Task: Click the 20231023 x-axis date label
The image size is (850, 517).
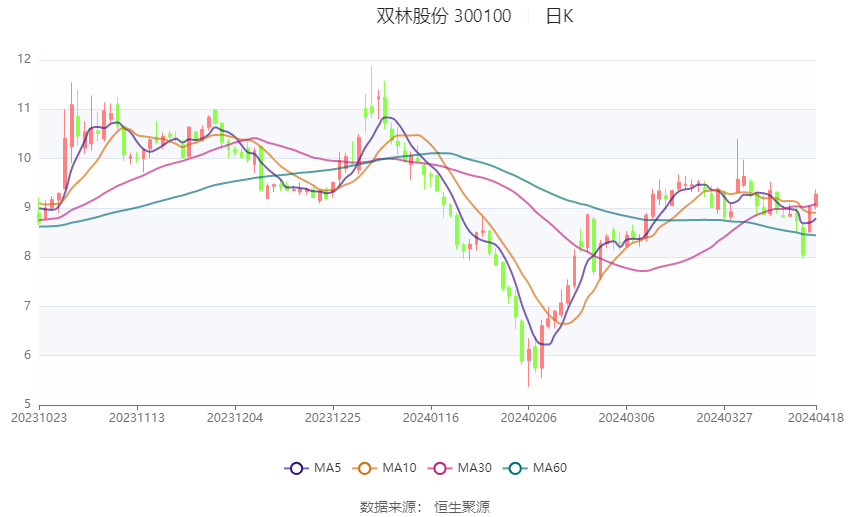Action: (39, 418)
